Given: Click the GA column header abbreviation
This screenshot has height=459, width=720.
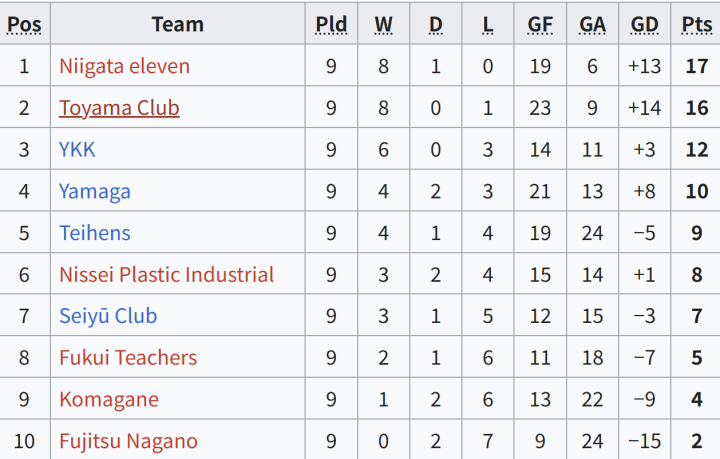Looking at the screenshot, I should point(592,24).
